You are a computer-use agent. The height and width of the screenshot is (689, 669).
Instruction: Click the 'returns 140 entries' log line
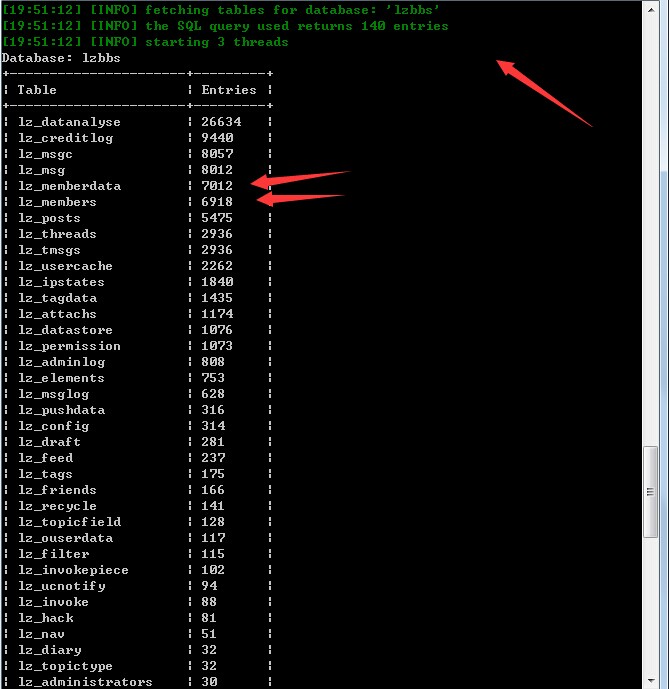pyautogui.click(x=225, y=26)
